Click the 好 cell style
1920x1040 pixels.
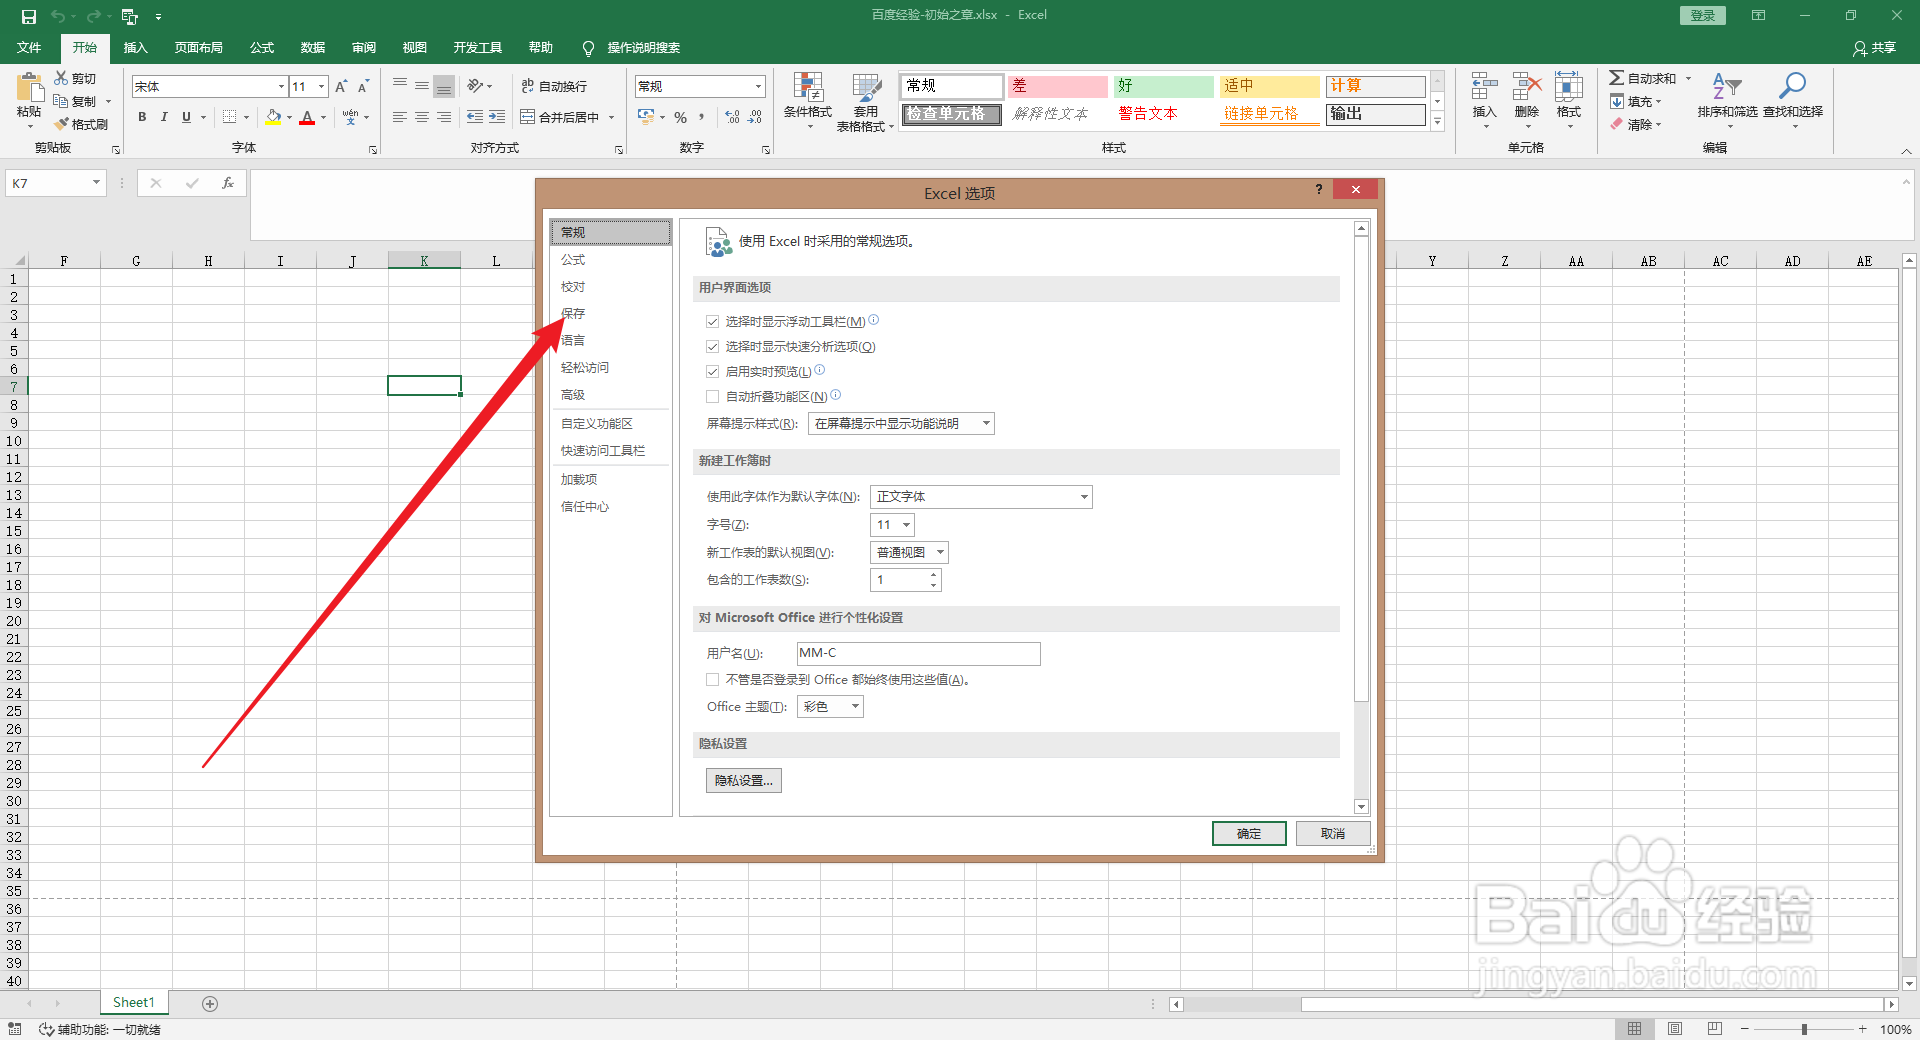click(1163, 86)
